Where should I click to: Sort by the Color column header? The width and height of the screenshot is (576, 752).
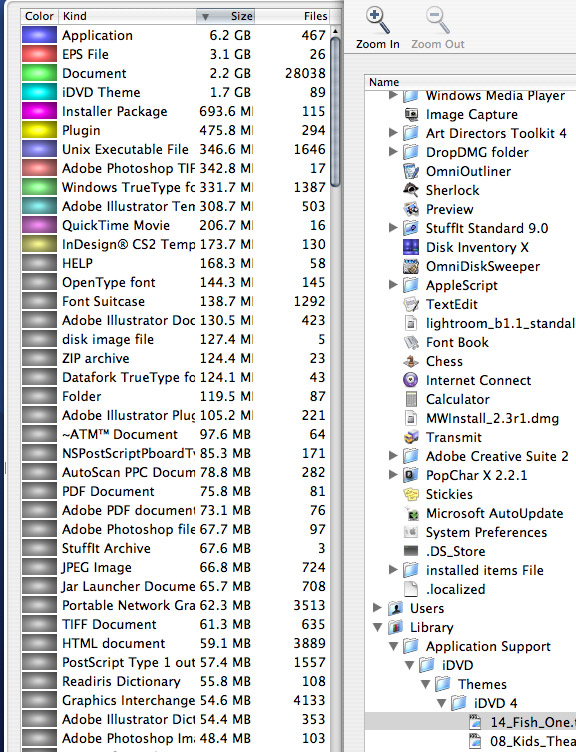(x=39, y=16)
